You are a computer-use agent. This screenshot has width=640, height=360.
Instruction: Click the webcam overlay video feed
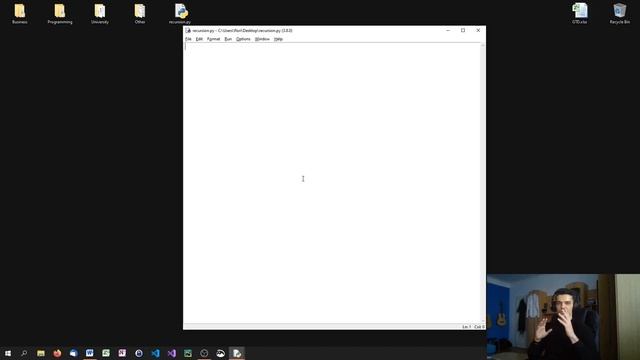coord(563,317)
